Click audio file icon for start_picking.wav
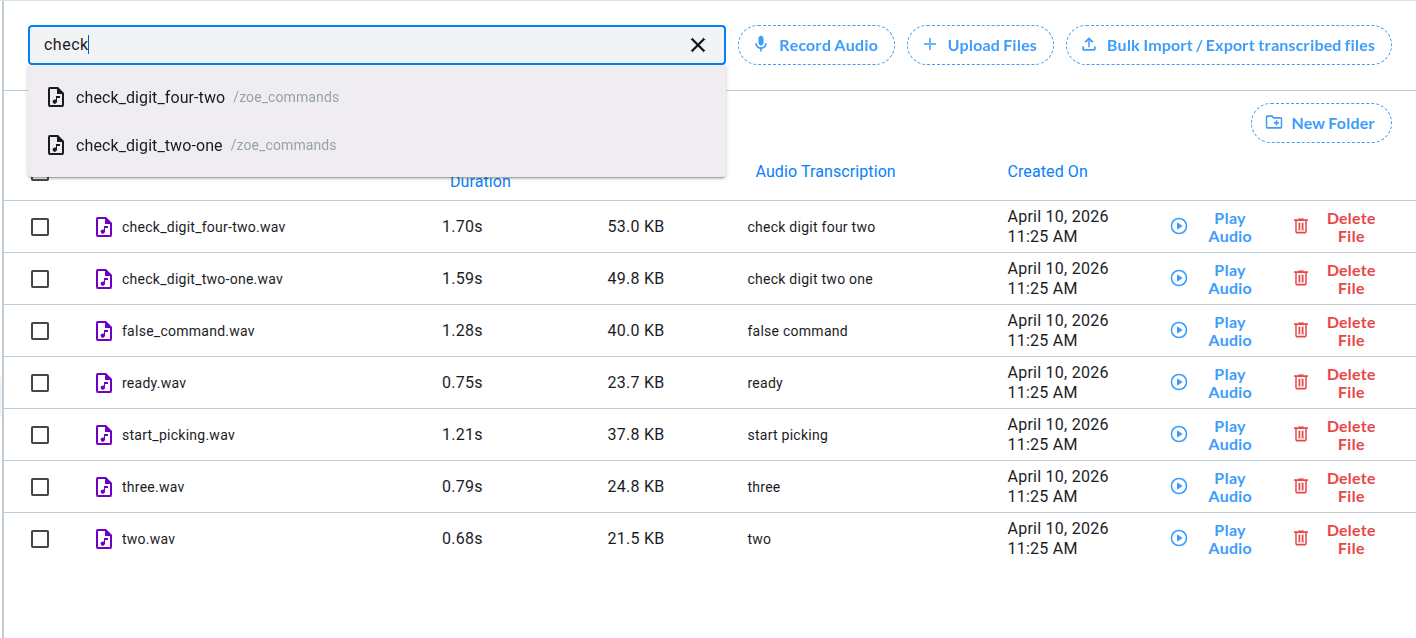Viewport: 1416px width, 638px height. click(104, 435)
